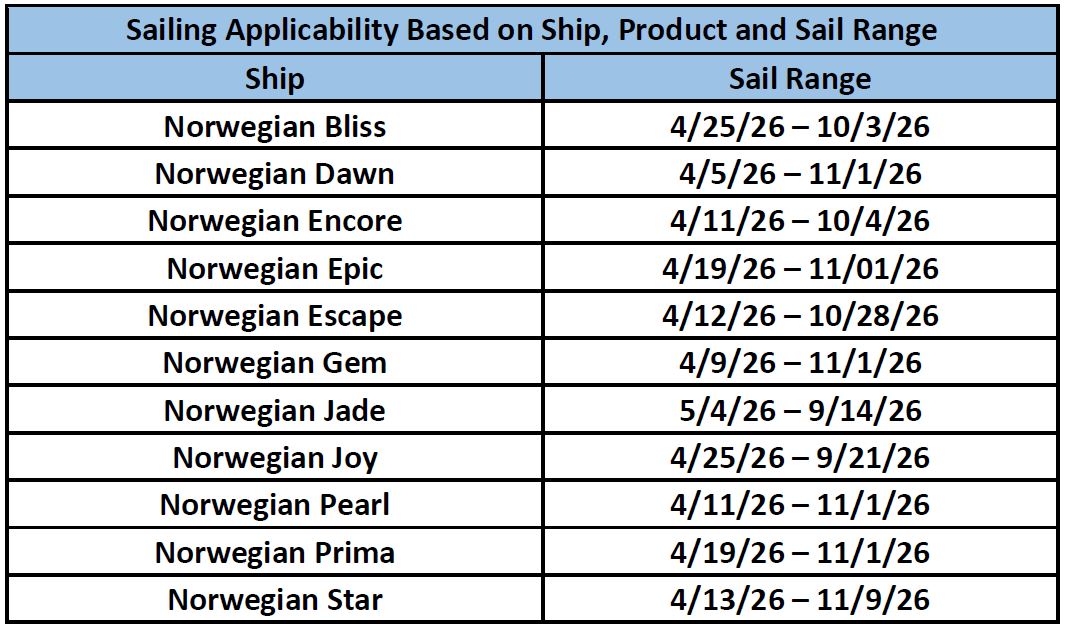Click on Norwegian Pearl
Image resolution: width=1066 pixels, height=628 pixels.
(274, 505)
